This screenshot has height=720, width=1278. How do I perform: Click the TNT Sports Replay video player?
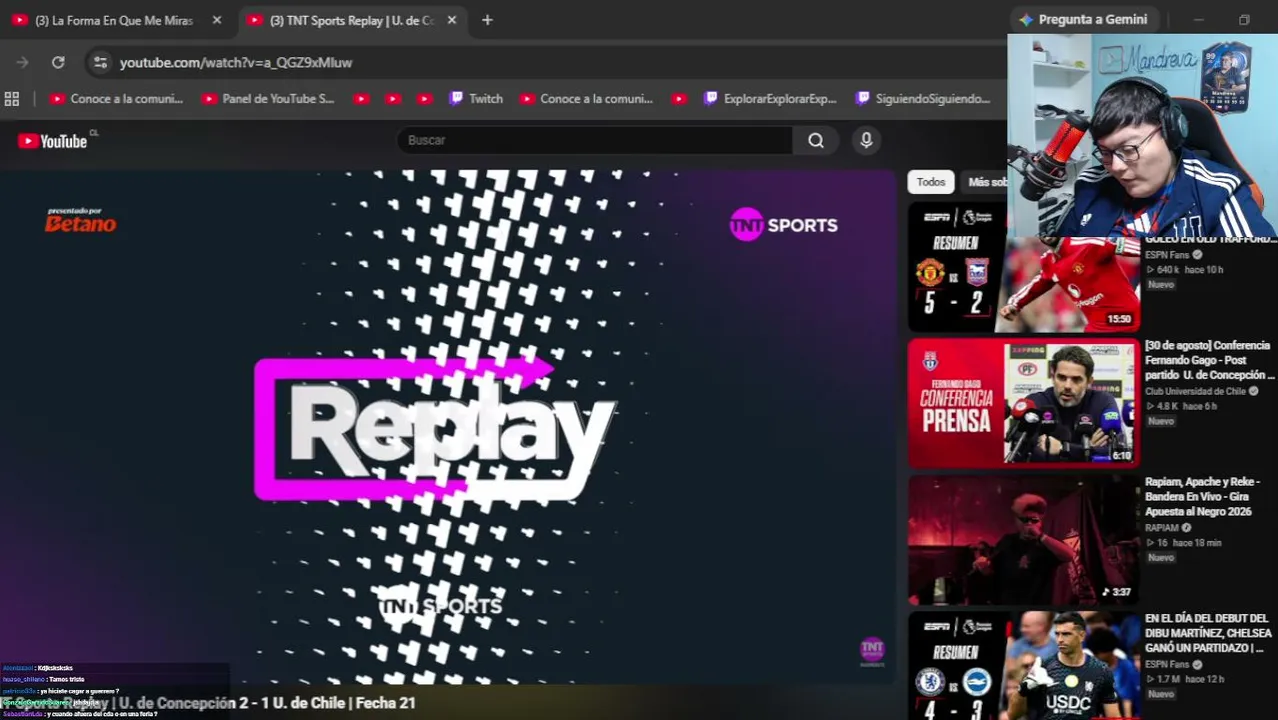coord(448,427)
